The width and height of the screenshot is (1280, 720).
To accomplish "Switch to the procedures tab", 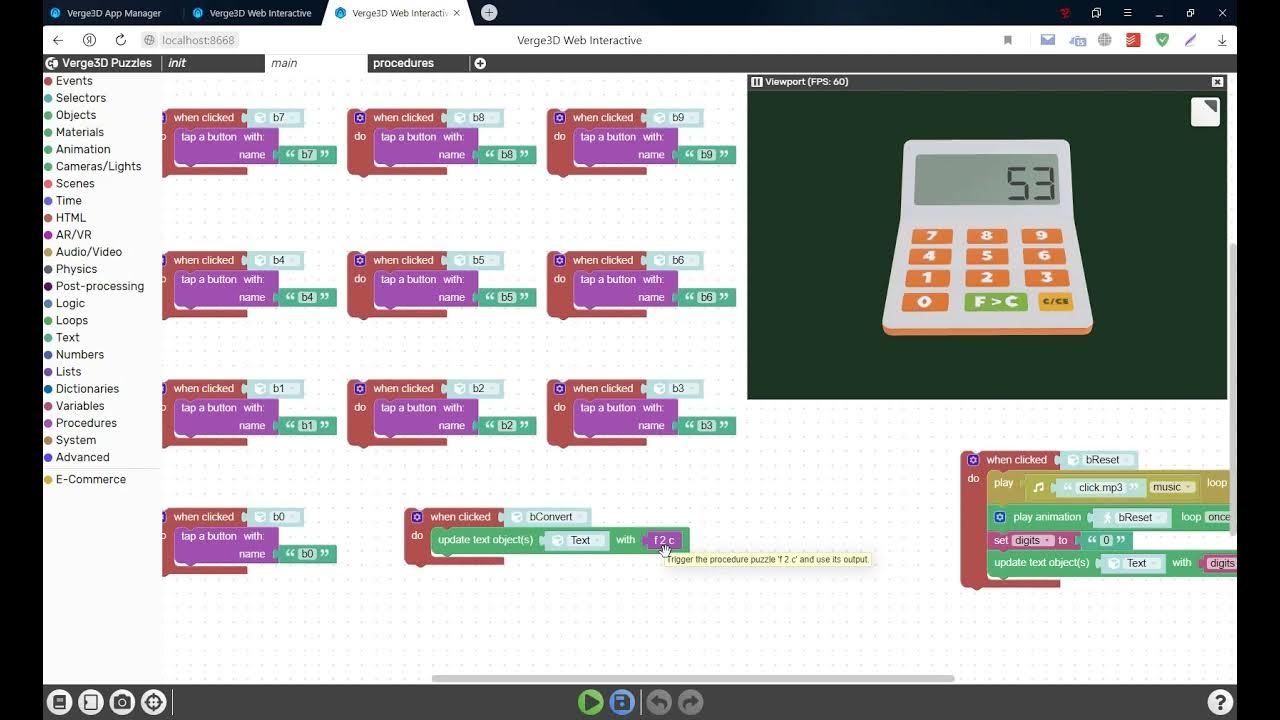I will click(x=403, y=63).
